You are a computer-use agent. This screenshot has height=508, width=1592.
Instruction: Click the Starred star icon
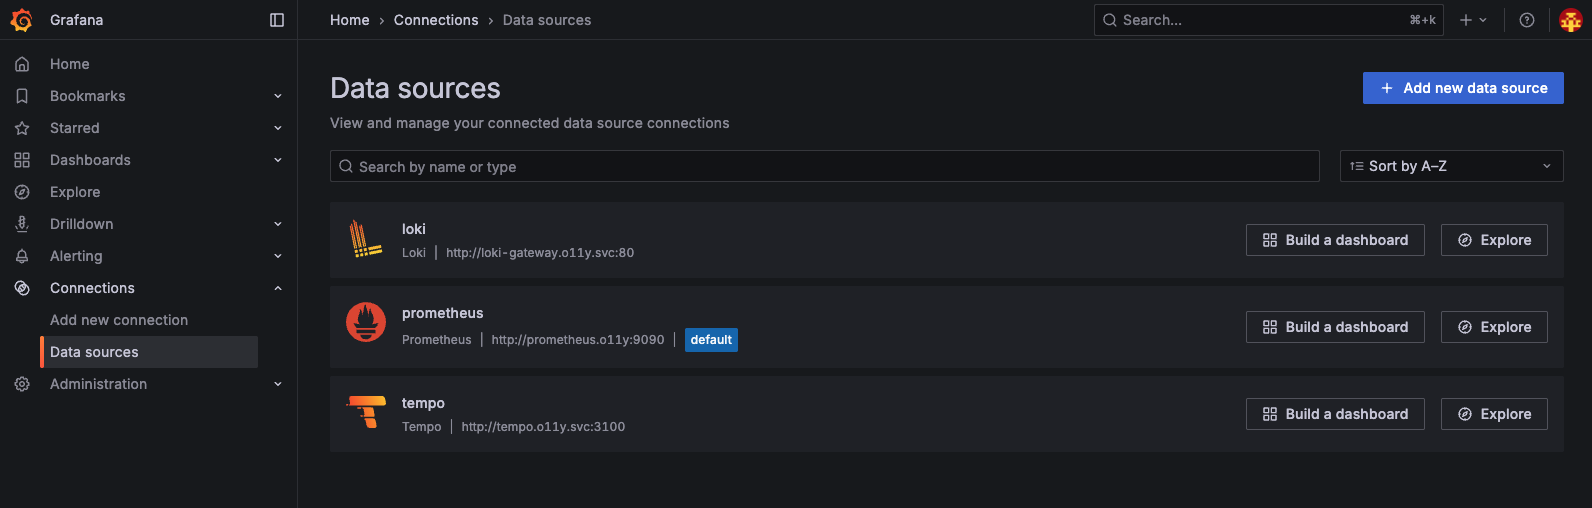click(22, 128)
